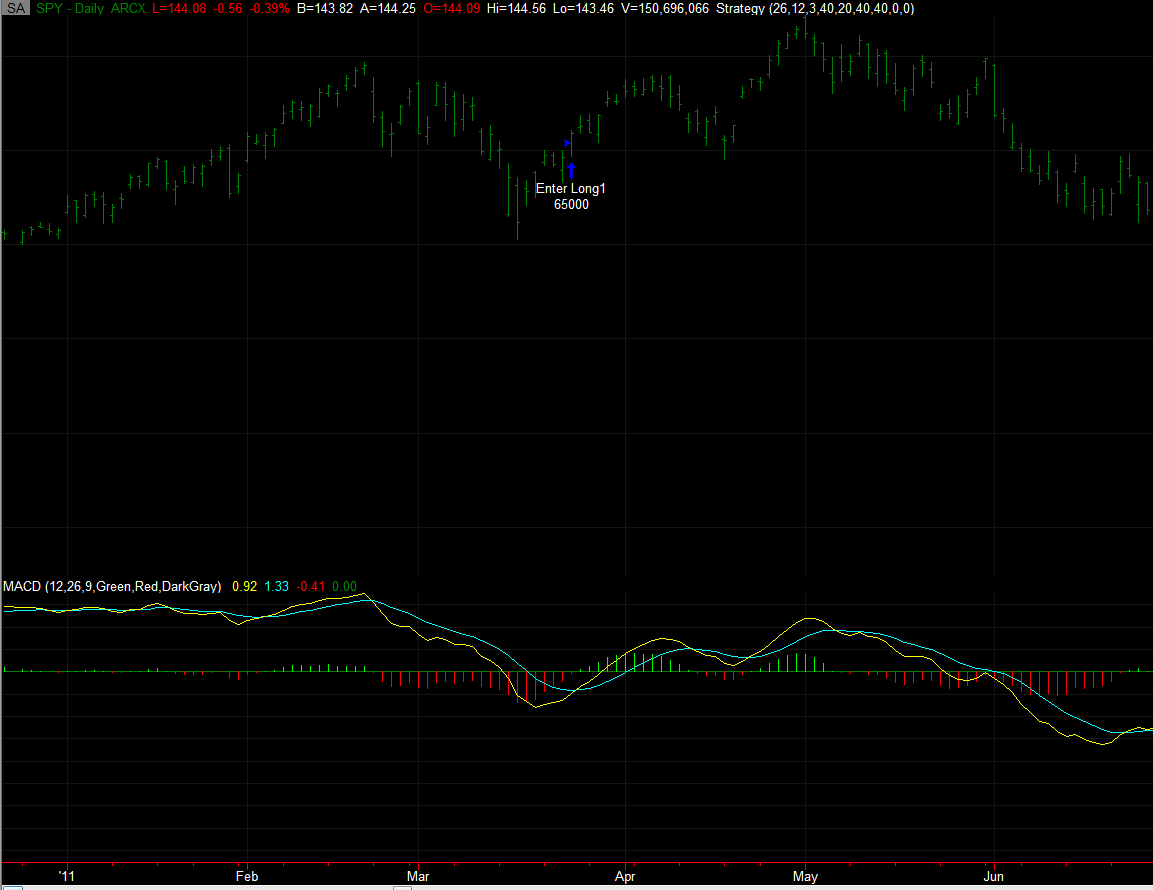Viewport: 1153px width, 890px height.
Task: Click the green zero line value '0.00'
Action: pos(344,586)
